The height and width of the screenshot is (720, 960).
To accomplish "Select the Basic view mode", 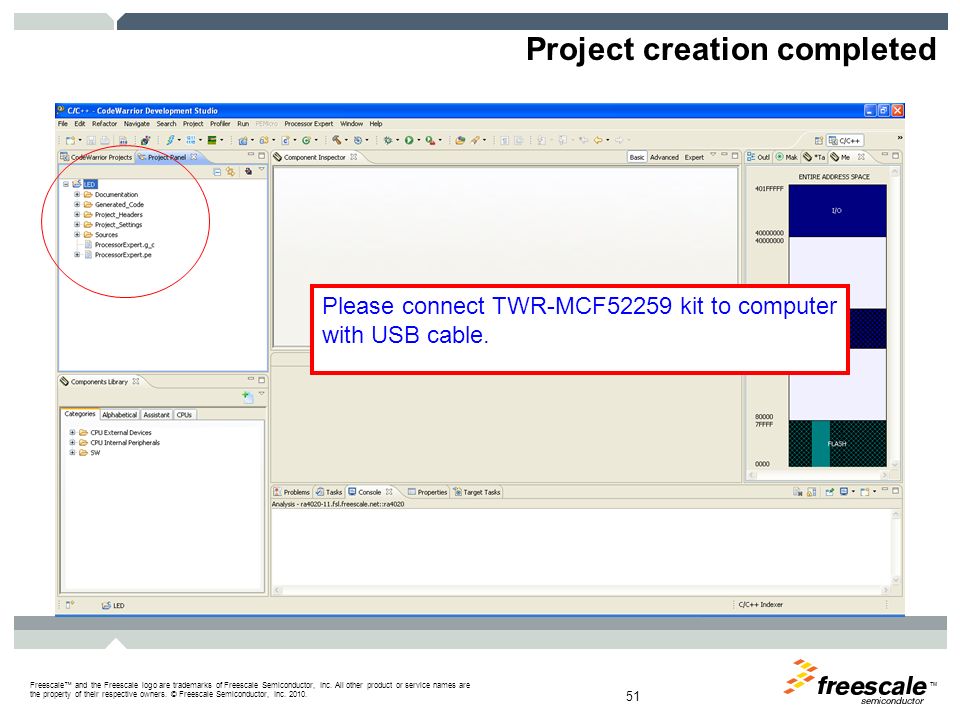I will coord(637,157).
